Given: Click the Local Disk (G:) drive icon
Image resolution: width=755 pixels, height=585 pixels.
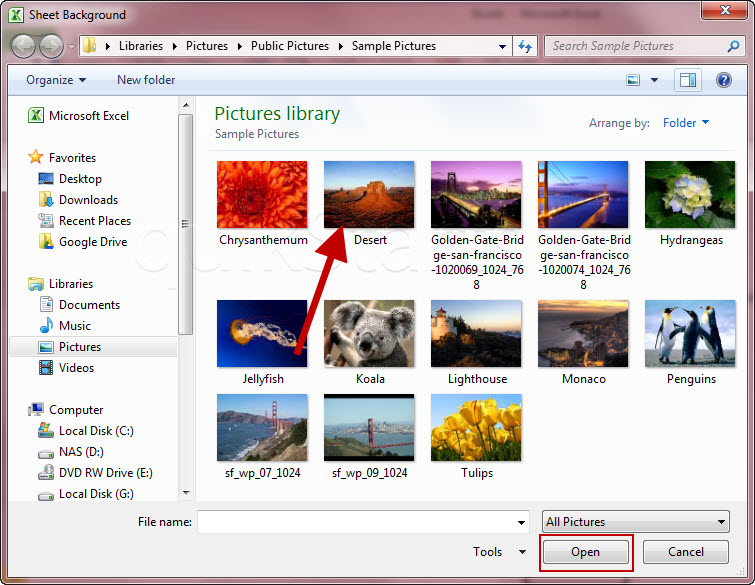Looking at the screenshot, I should click(x=46, y=495).
